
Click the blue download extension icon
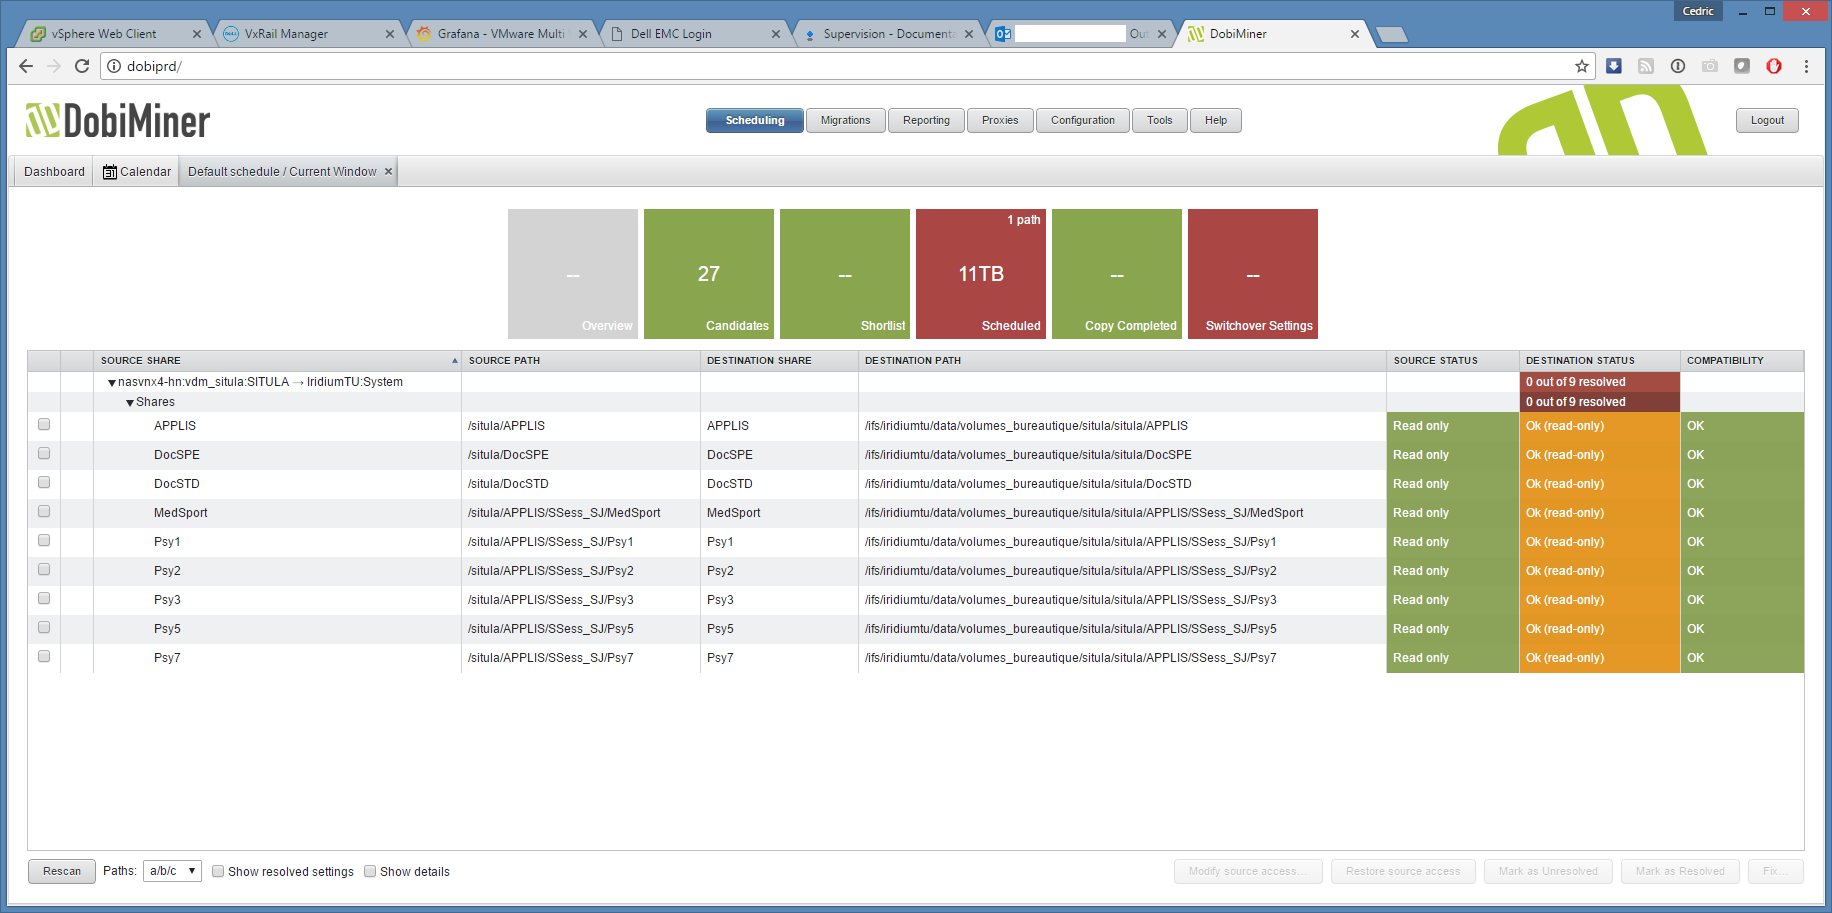click(1613, 66)
